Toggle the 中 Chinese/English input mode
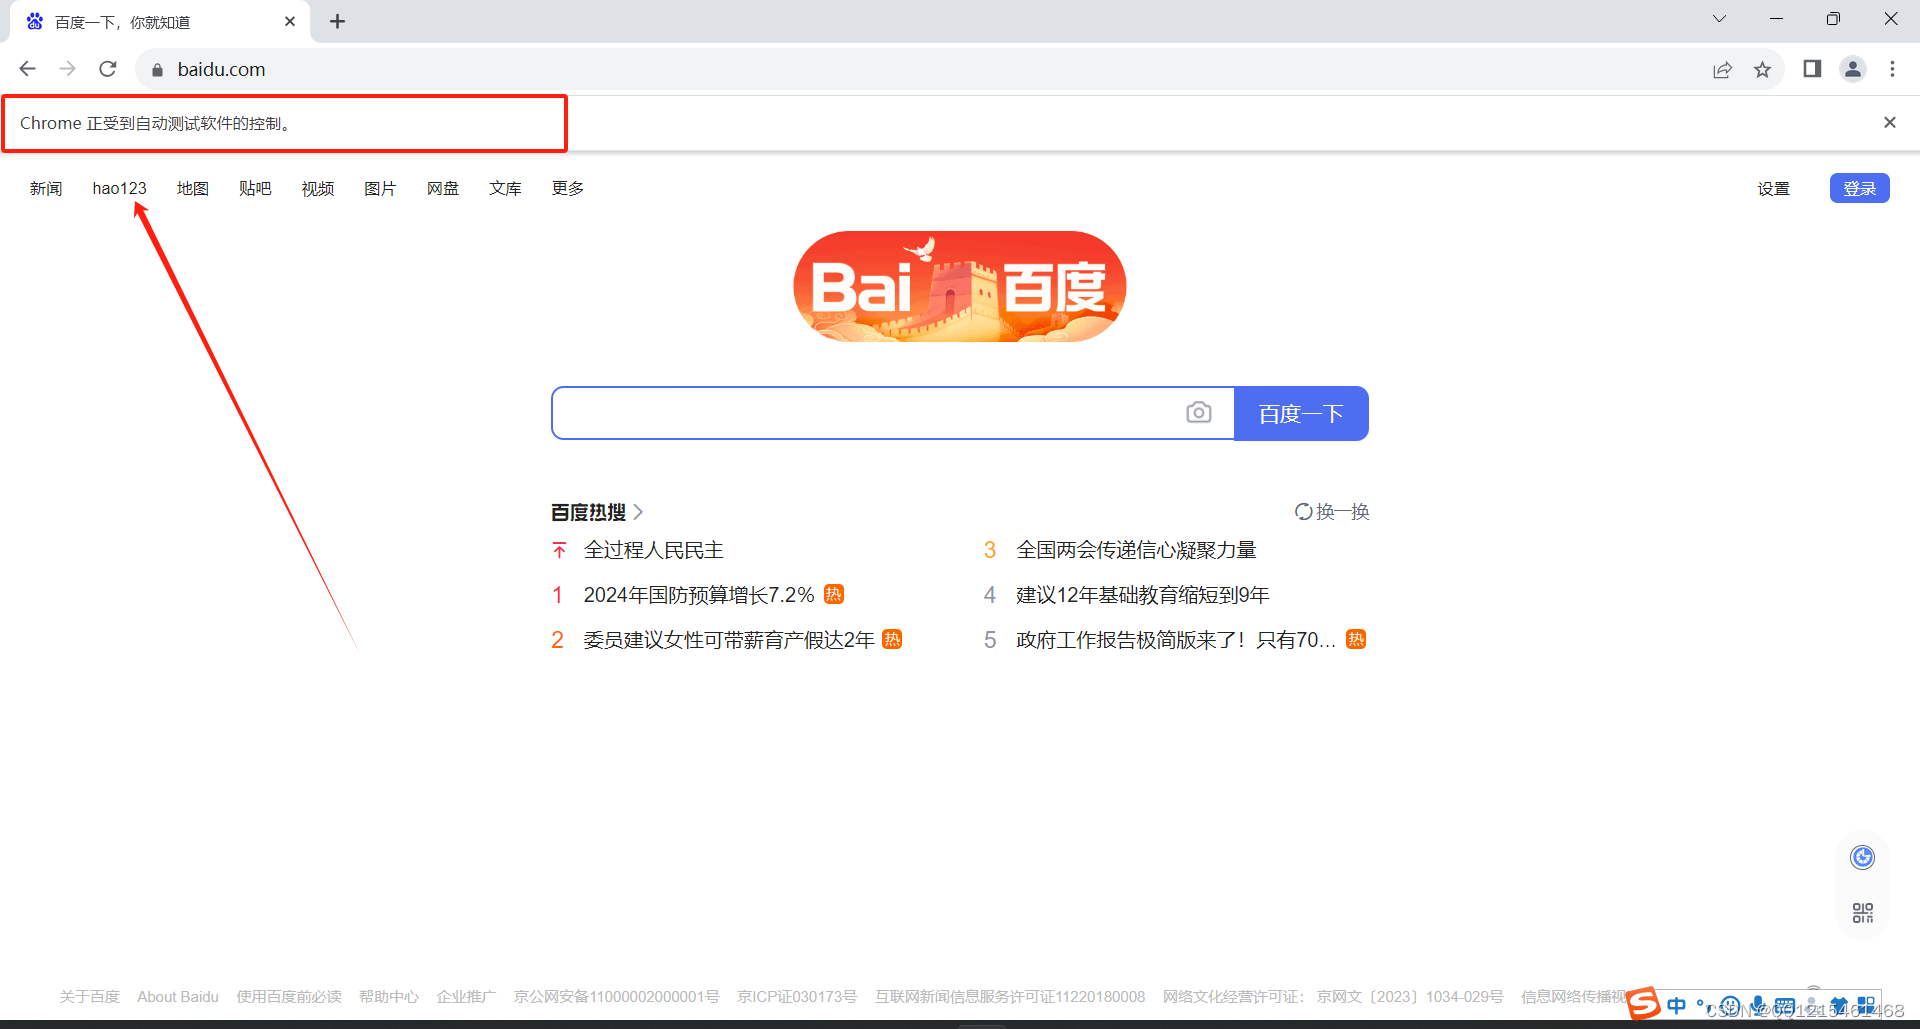 [1677, 1005]
